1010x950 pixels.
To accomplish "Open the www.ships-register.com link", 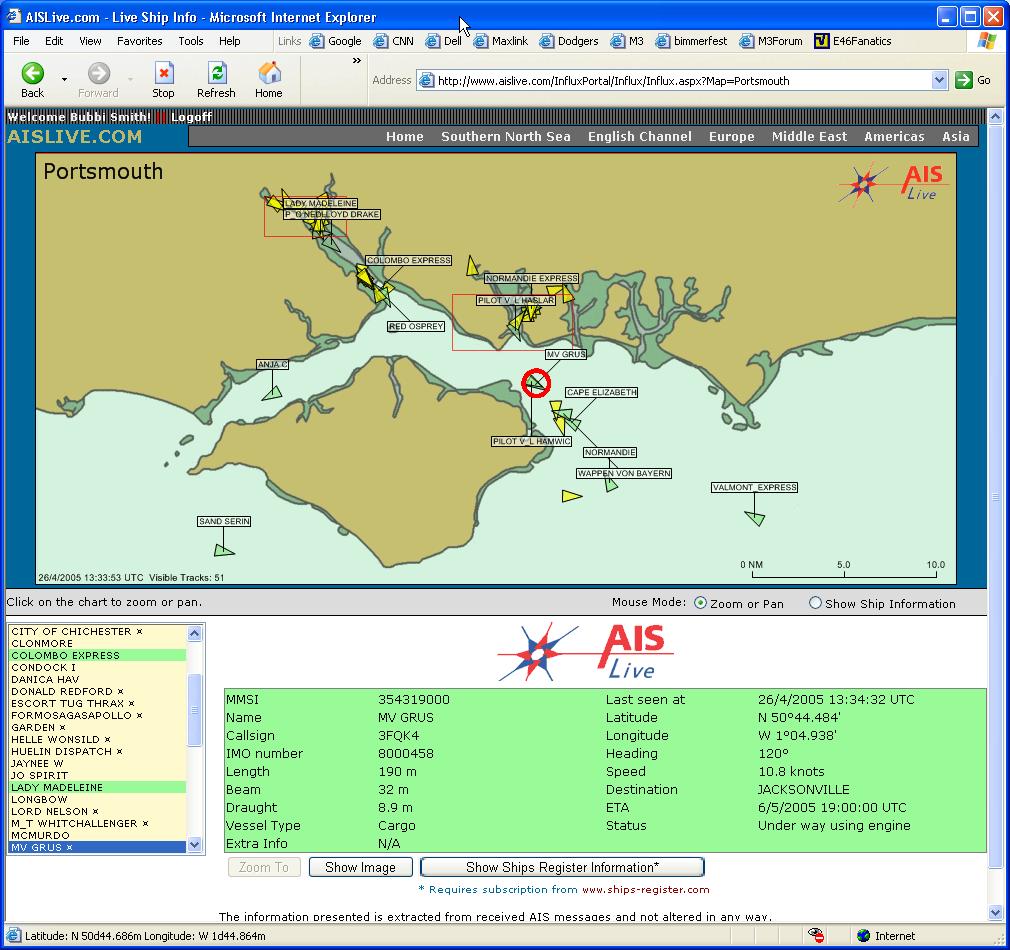I will pyautogui.click(x=645, y=889).
